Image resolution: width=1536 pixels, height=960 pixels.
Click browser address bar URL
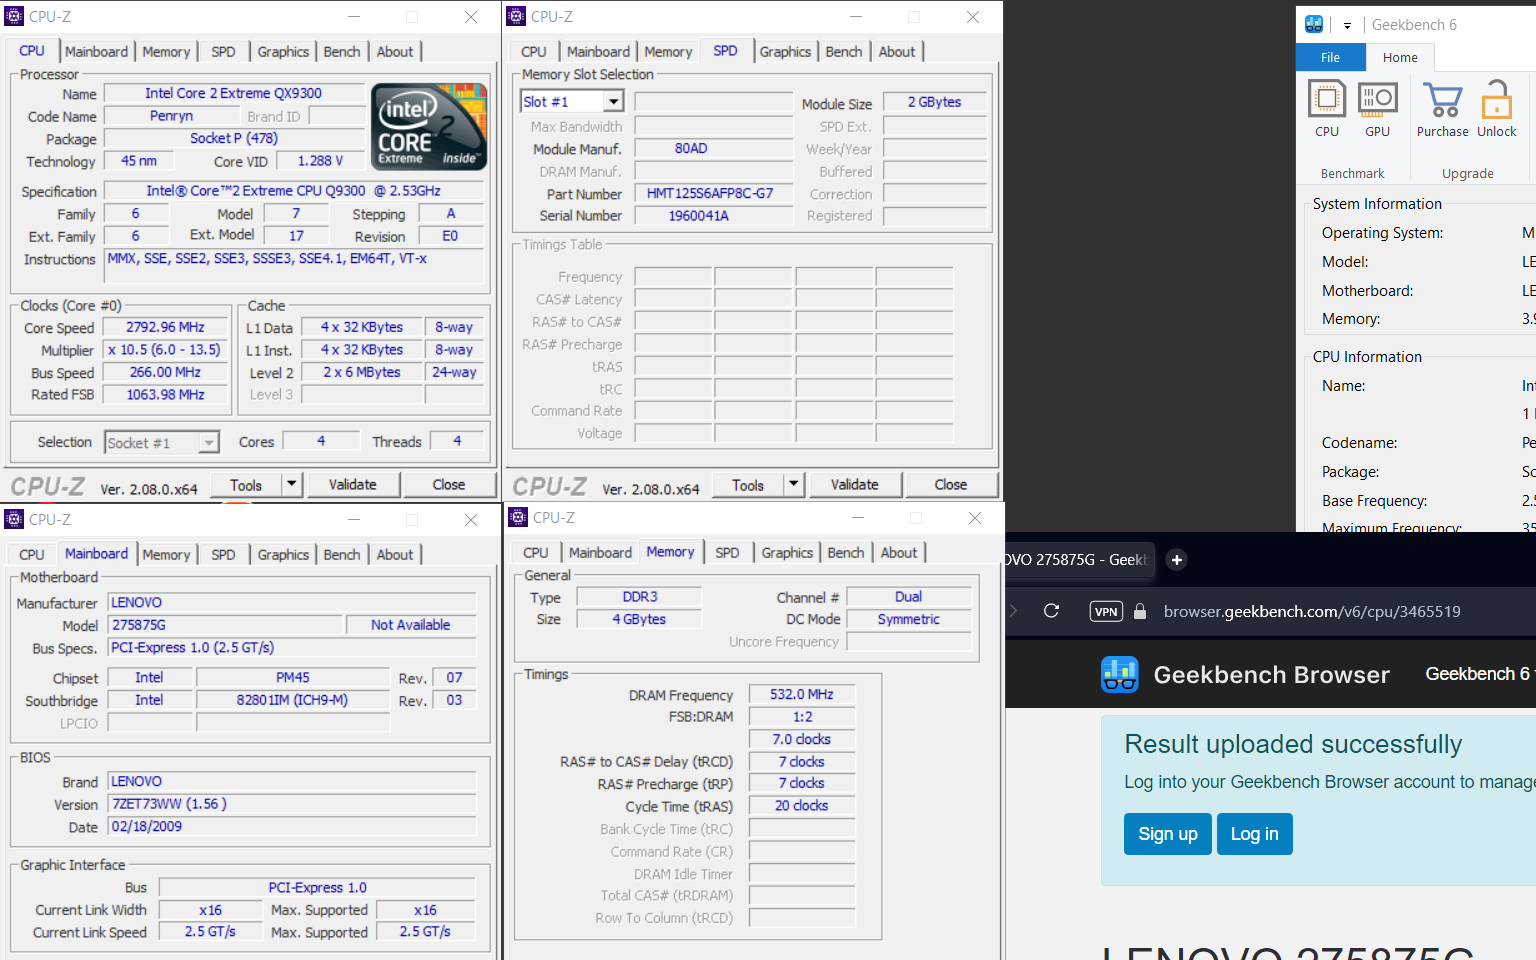pyautogui.click(x=1312, y=611)
